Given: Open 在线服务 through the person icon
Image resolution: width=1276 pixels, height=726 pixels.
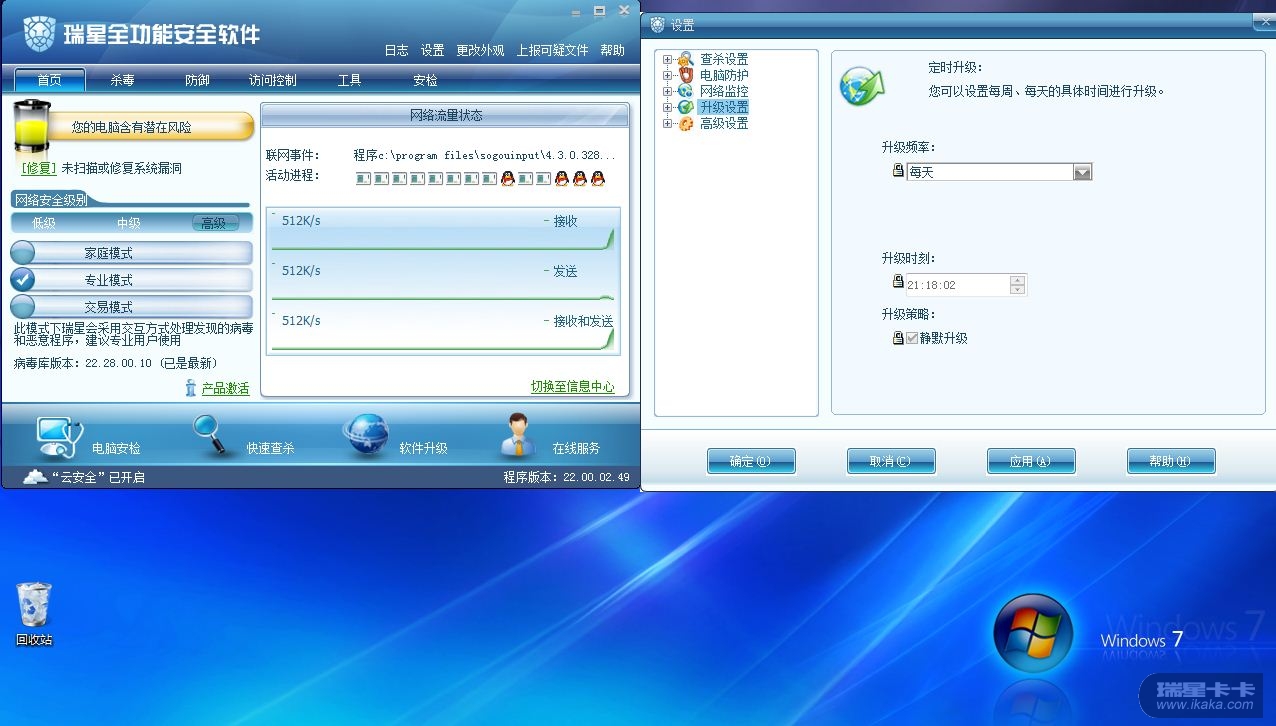Looking at the screenshot, I should pyautogui.click(x=518, y=436).
